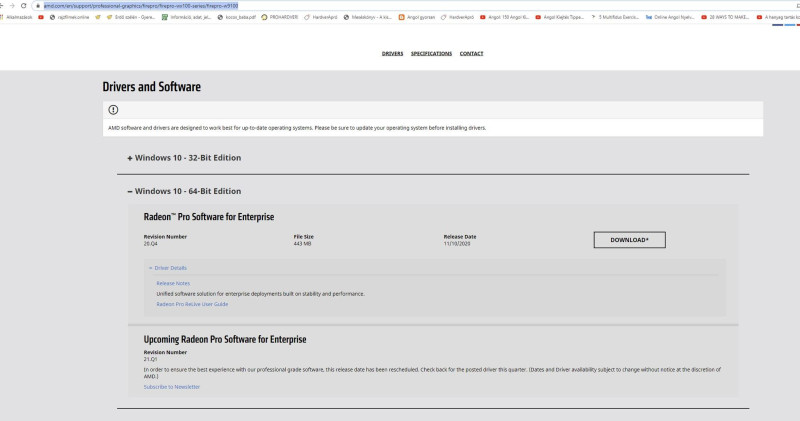800x421 pixels.
Task: Click the upcoming revision number 21.Q1 value
Action: coord(150,359)
